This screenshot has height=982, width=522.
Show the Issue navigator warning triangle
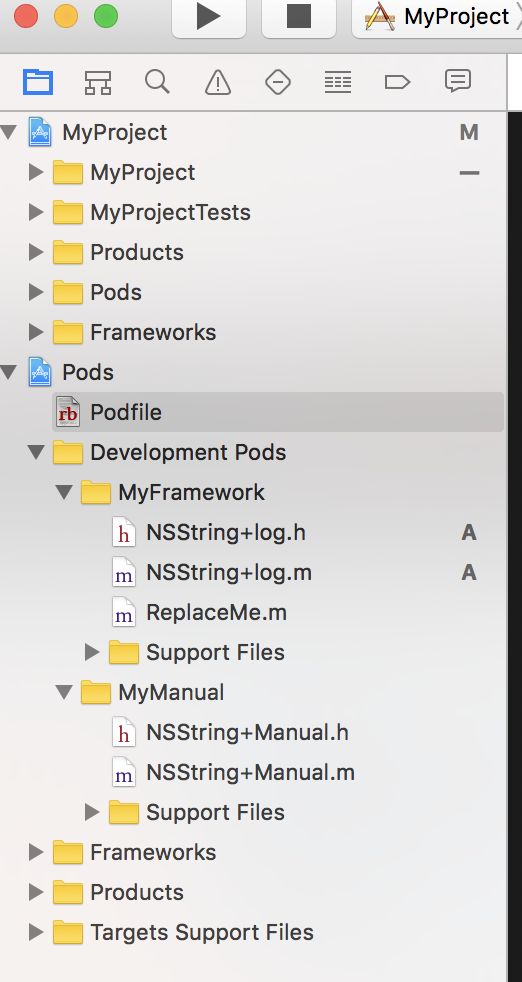coord(217,82)
